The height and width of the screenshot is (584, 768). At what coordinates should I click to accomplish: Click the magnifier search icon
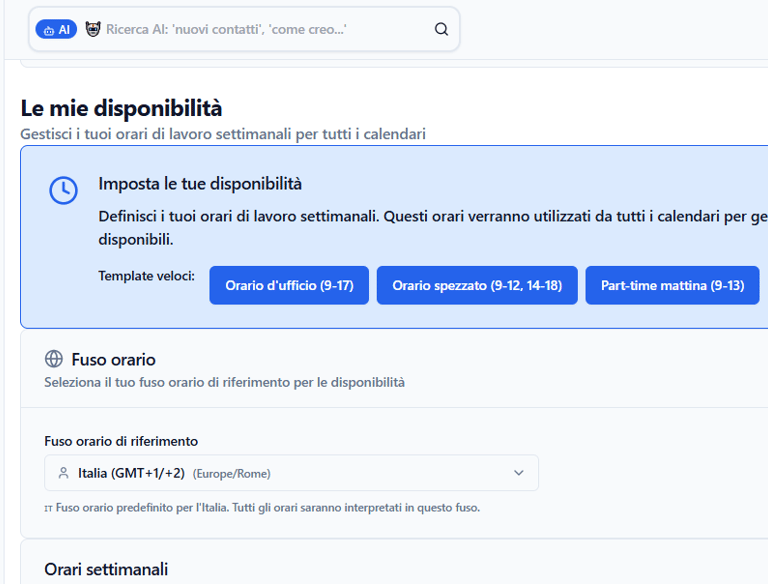[441, 29]
